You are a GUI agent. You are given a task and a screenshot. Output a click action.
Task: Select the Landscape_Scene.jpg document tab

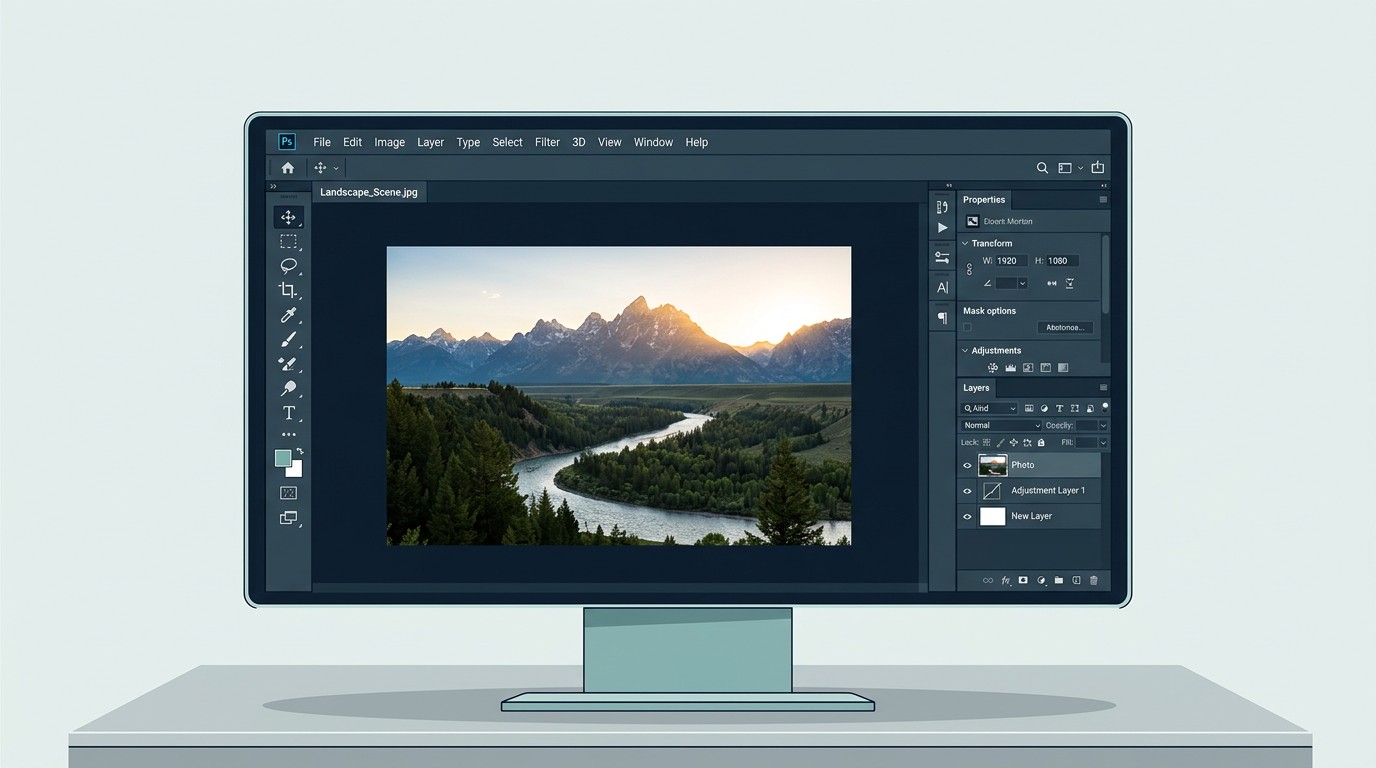point(369,192)
